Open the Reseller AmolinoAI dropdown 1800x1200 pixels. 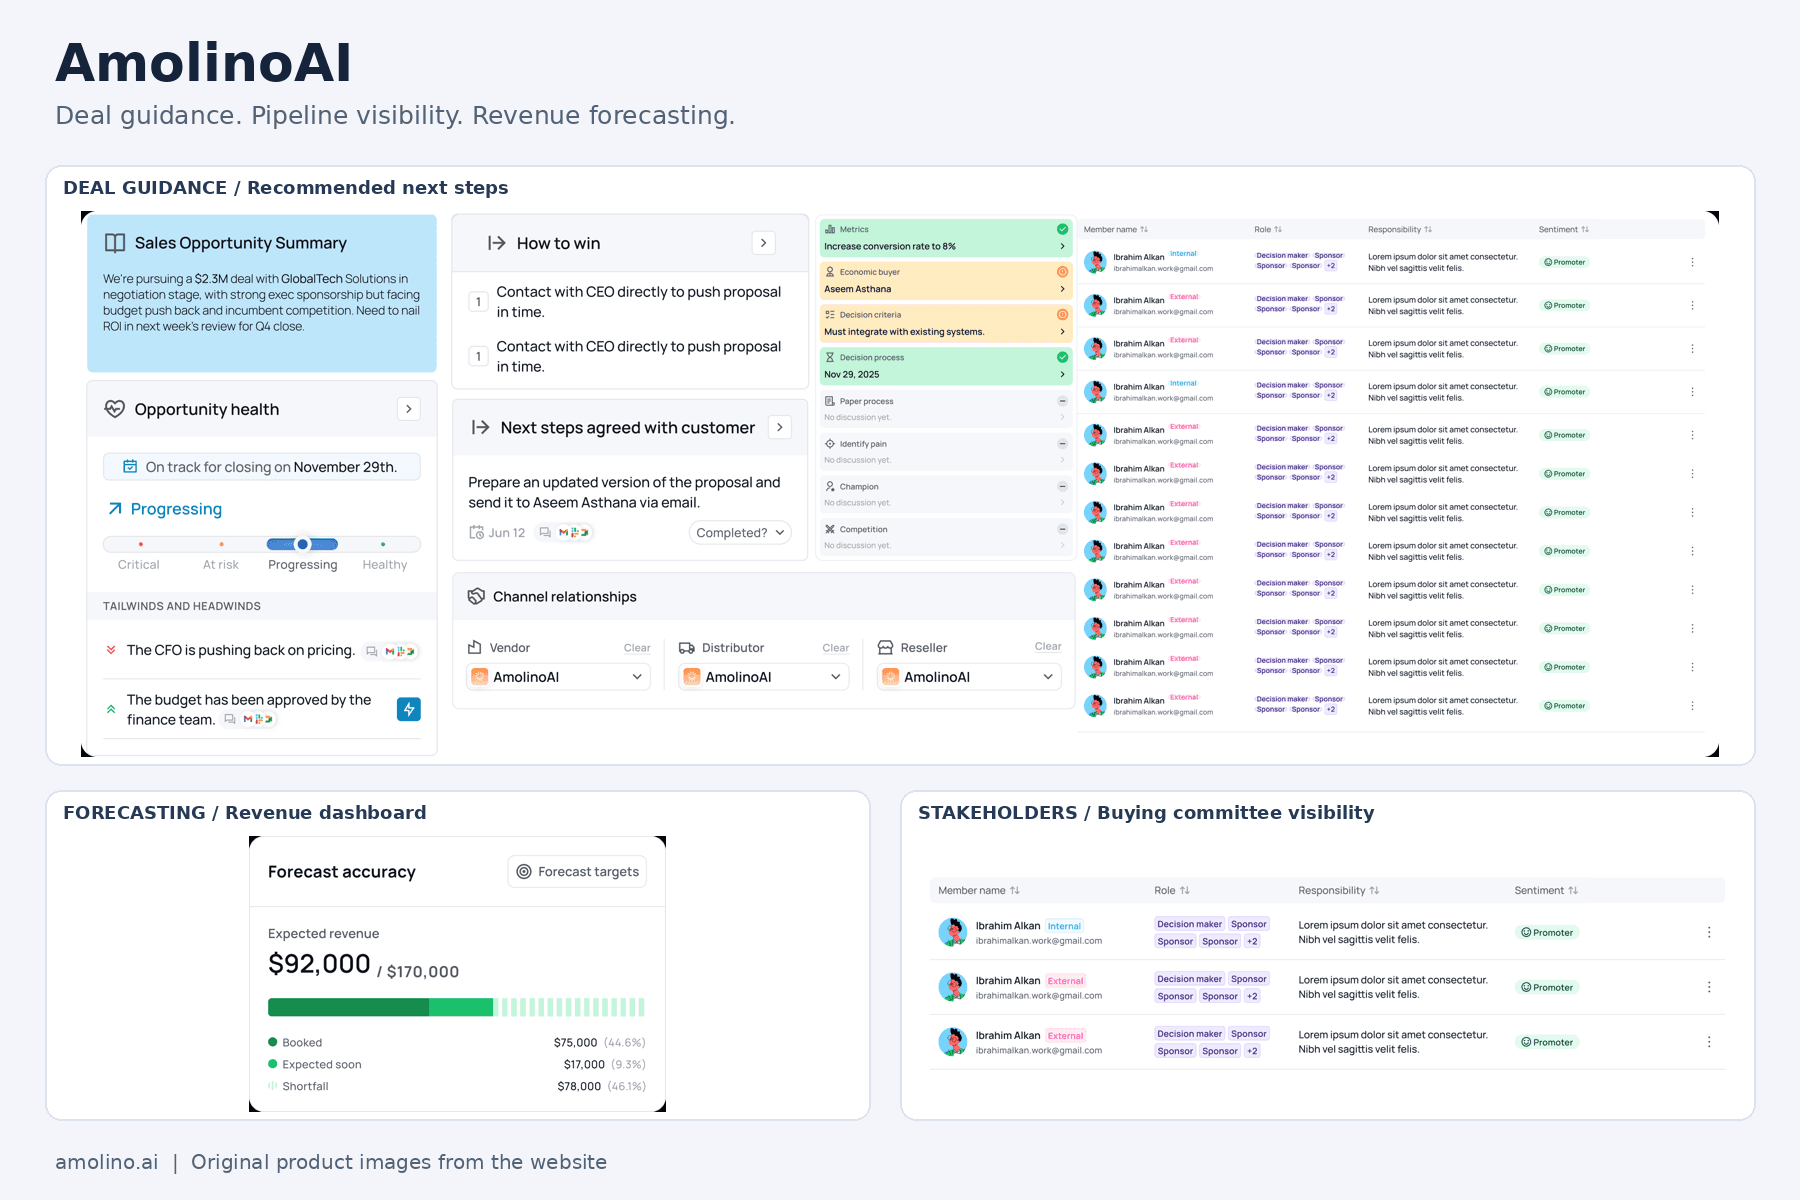[x=968, y=677]
